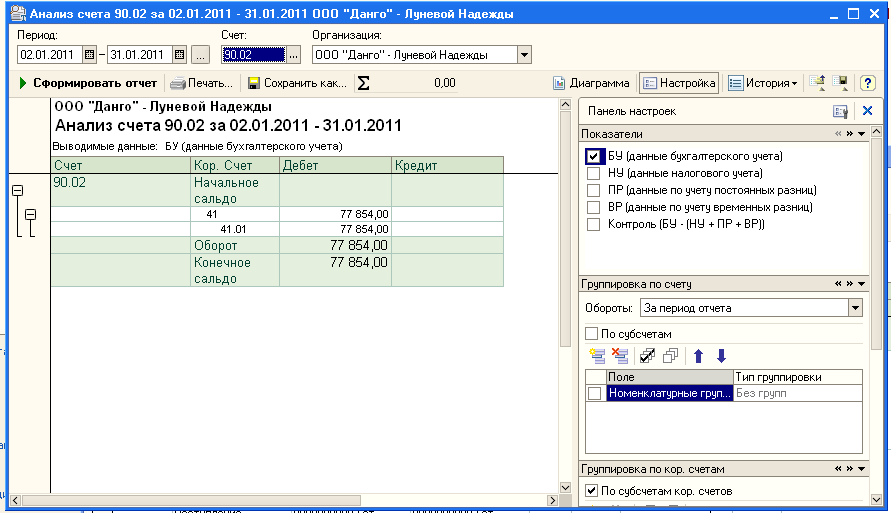Click the Счет input field 90.02
This screenshot has height=513, width=891.
[253, 55]
